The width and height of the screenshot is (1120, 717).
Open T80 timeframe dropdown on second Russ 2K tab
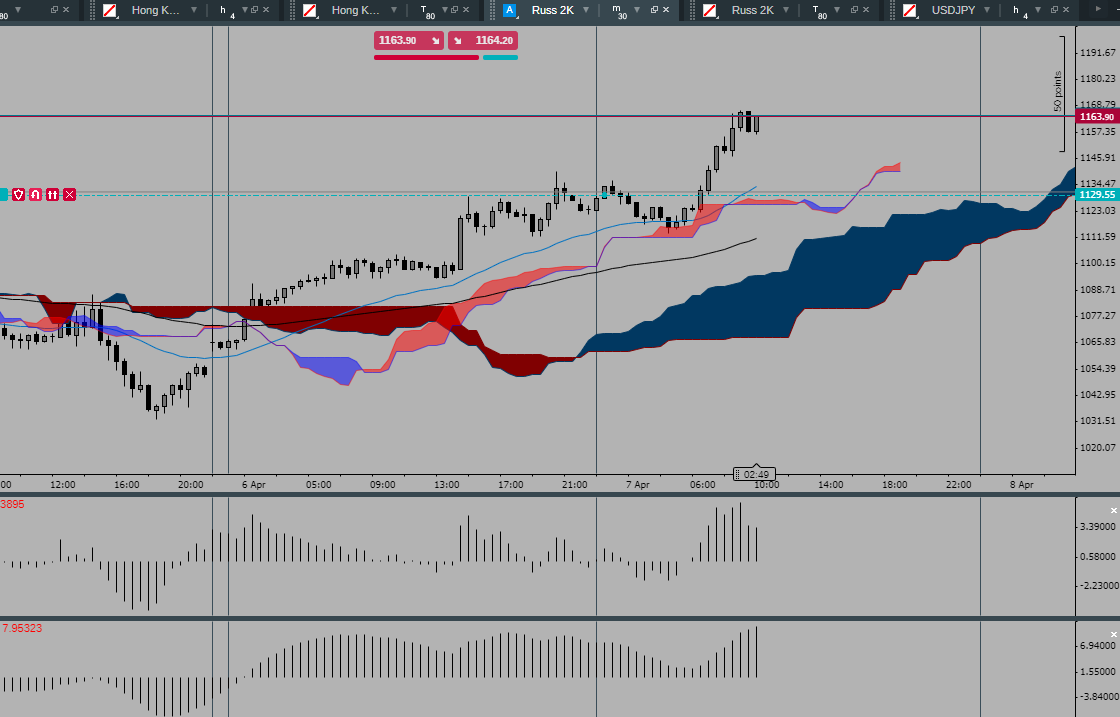pos(837,10)
